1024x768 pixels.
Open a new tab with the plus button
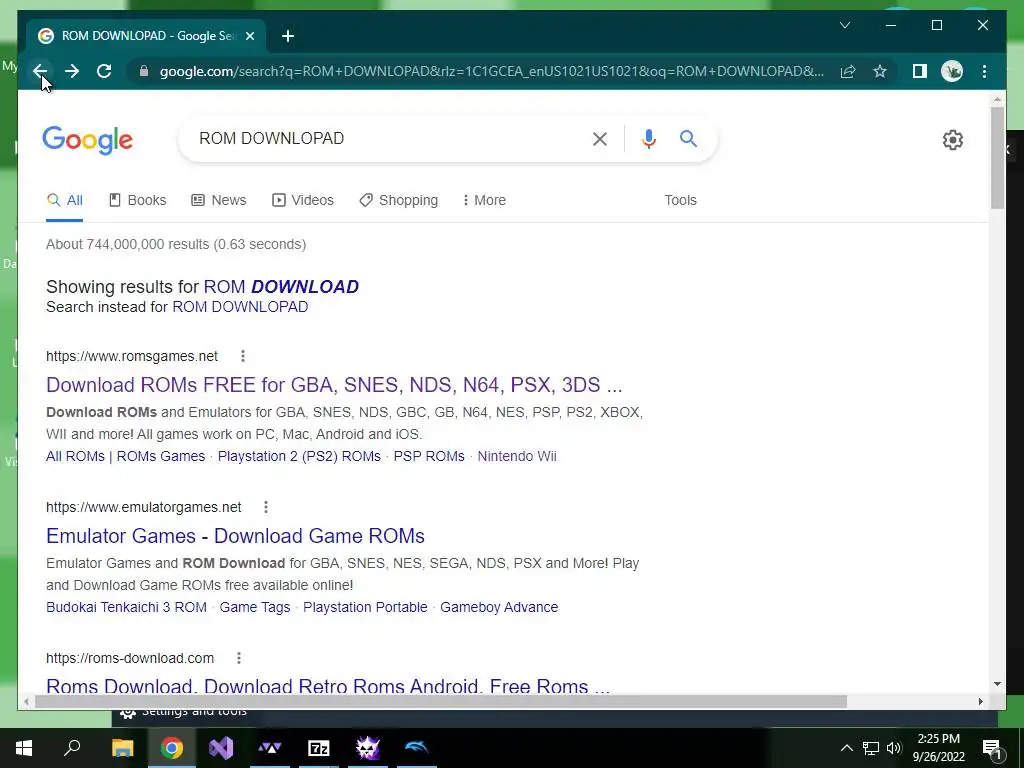tap(288, 36)
